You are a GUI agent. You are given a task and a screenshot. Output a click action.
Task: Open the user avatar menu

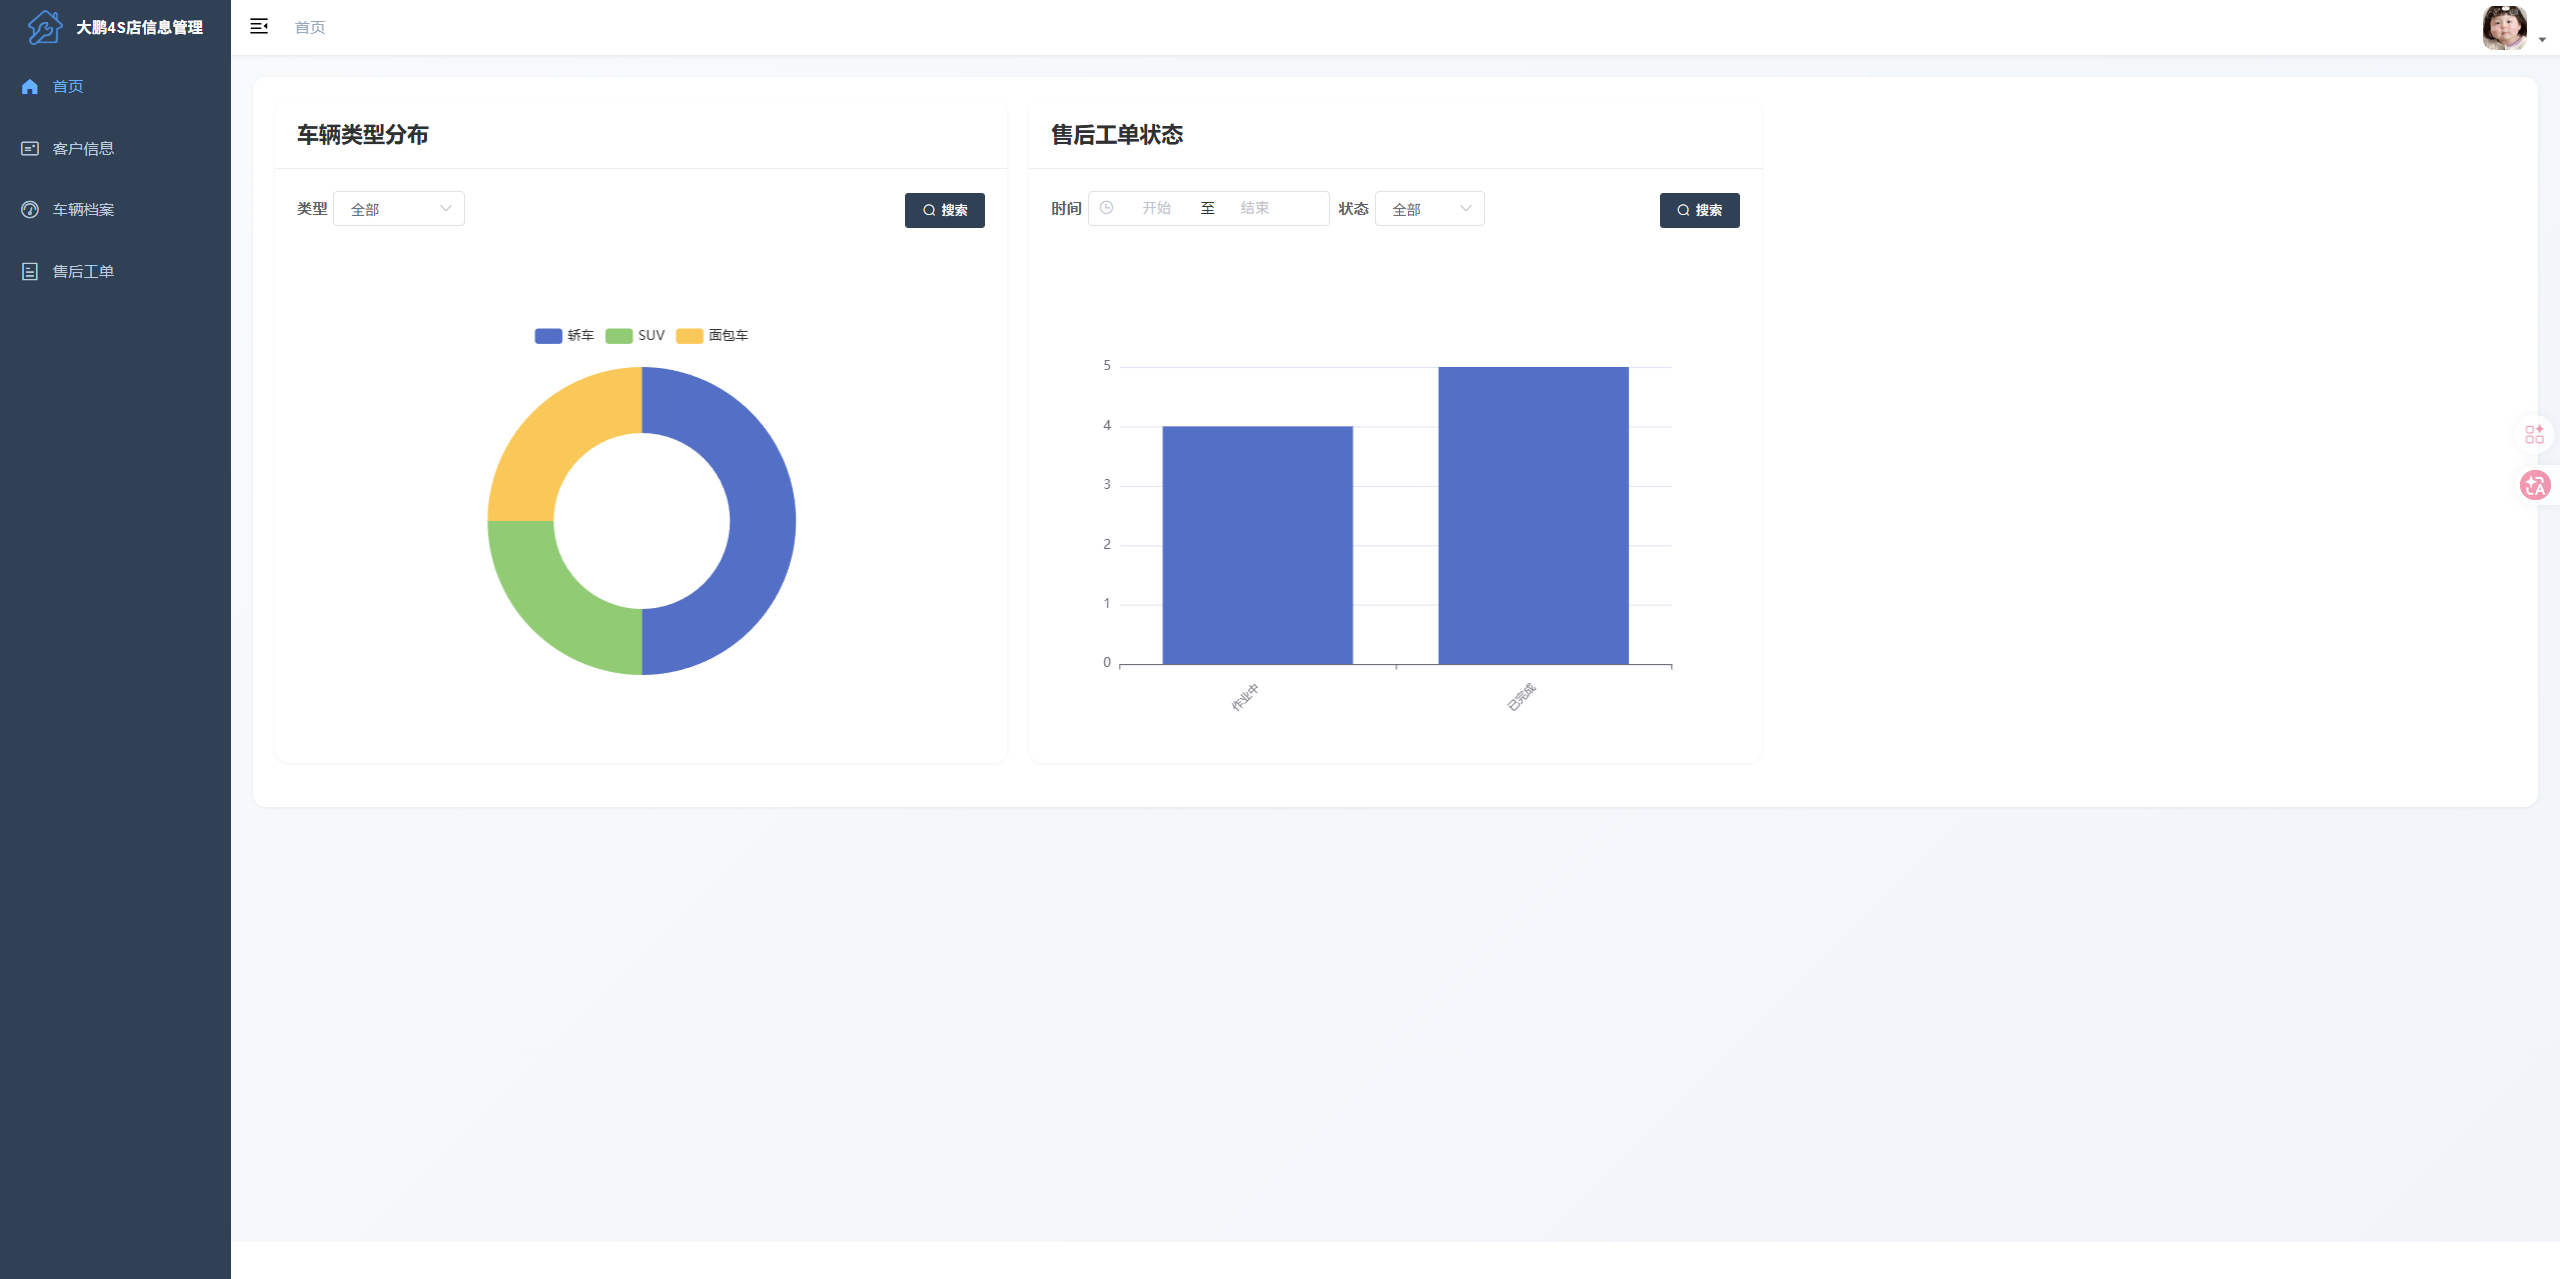point(2504,27)
